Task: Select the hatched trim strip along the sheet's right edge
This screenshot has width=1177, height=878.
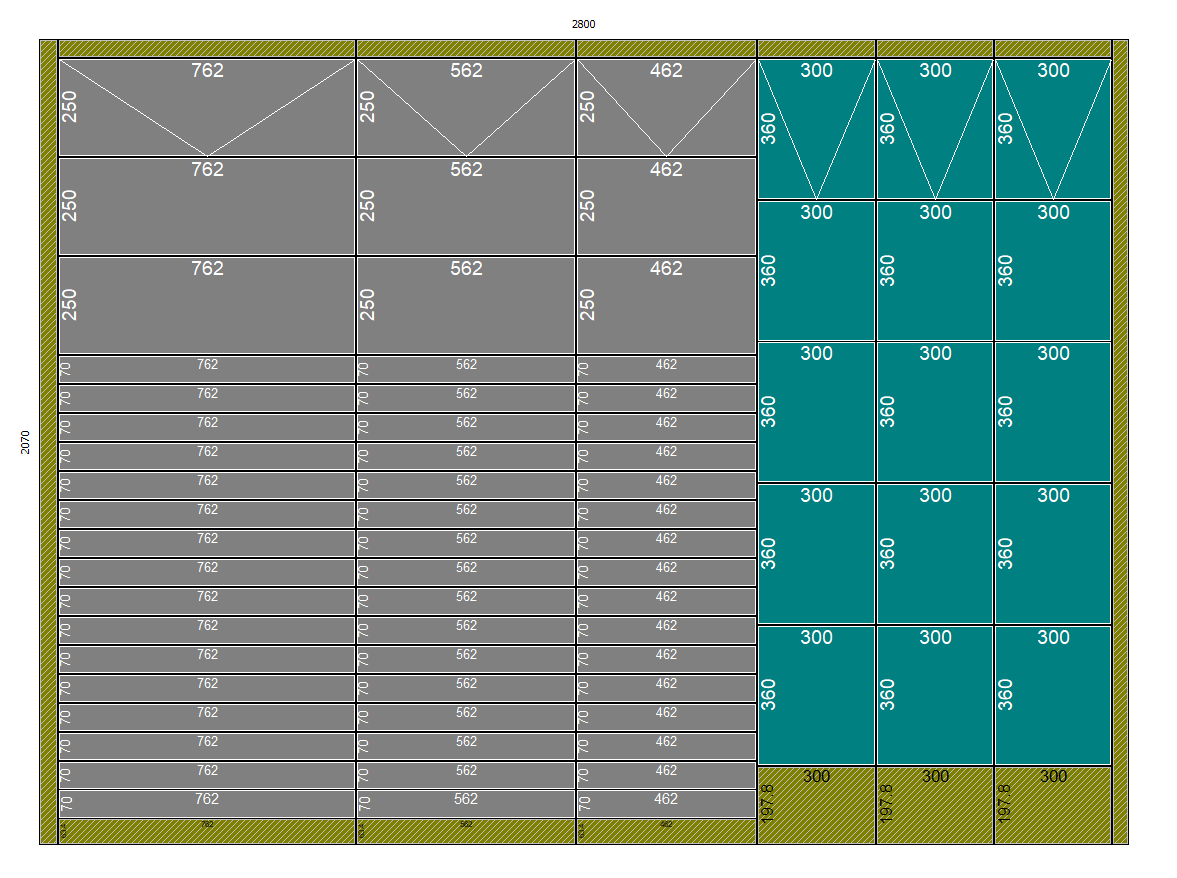Action: click(1120, 442)
